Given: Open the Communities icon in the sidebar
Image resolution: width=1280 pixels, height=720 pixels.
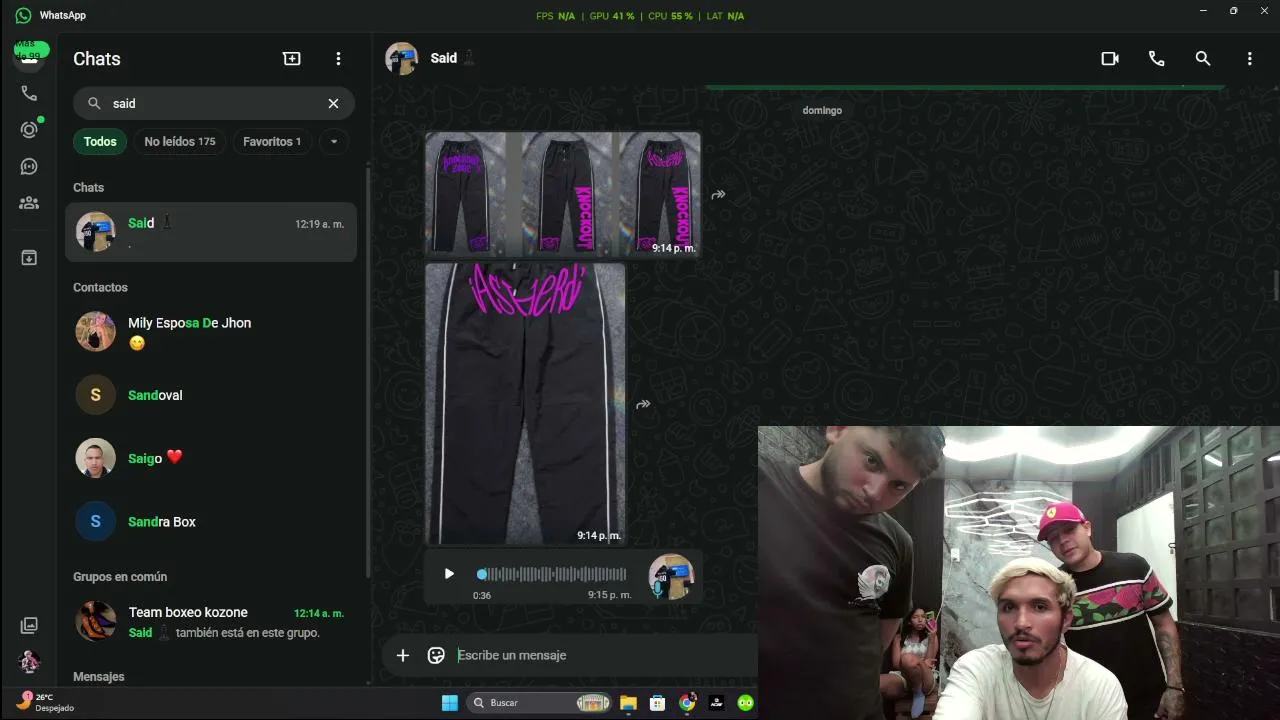Looking at the screenshot, I should pos(29,203).
